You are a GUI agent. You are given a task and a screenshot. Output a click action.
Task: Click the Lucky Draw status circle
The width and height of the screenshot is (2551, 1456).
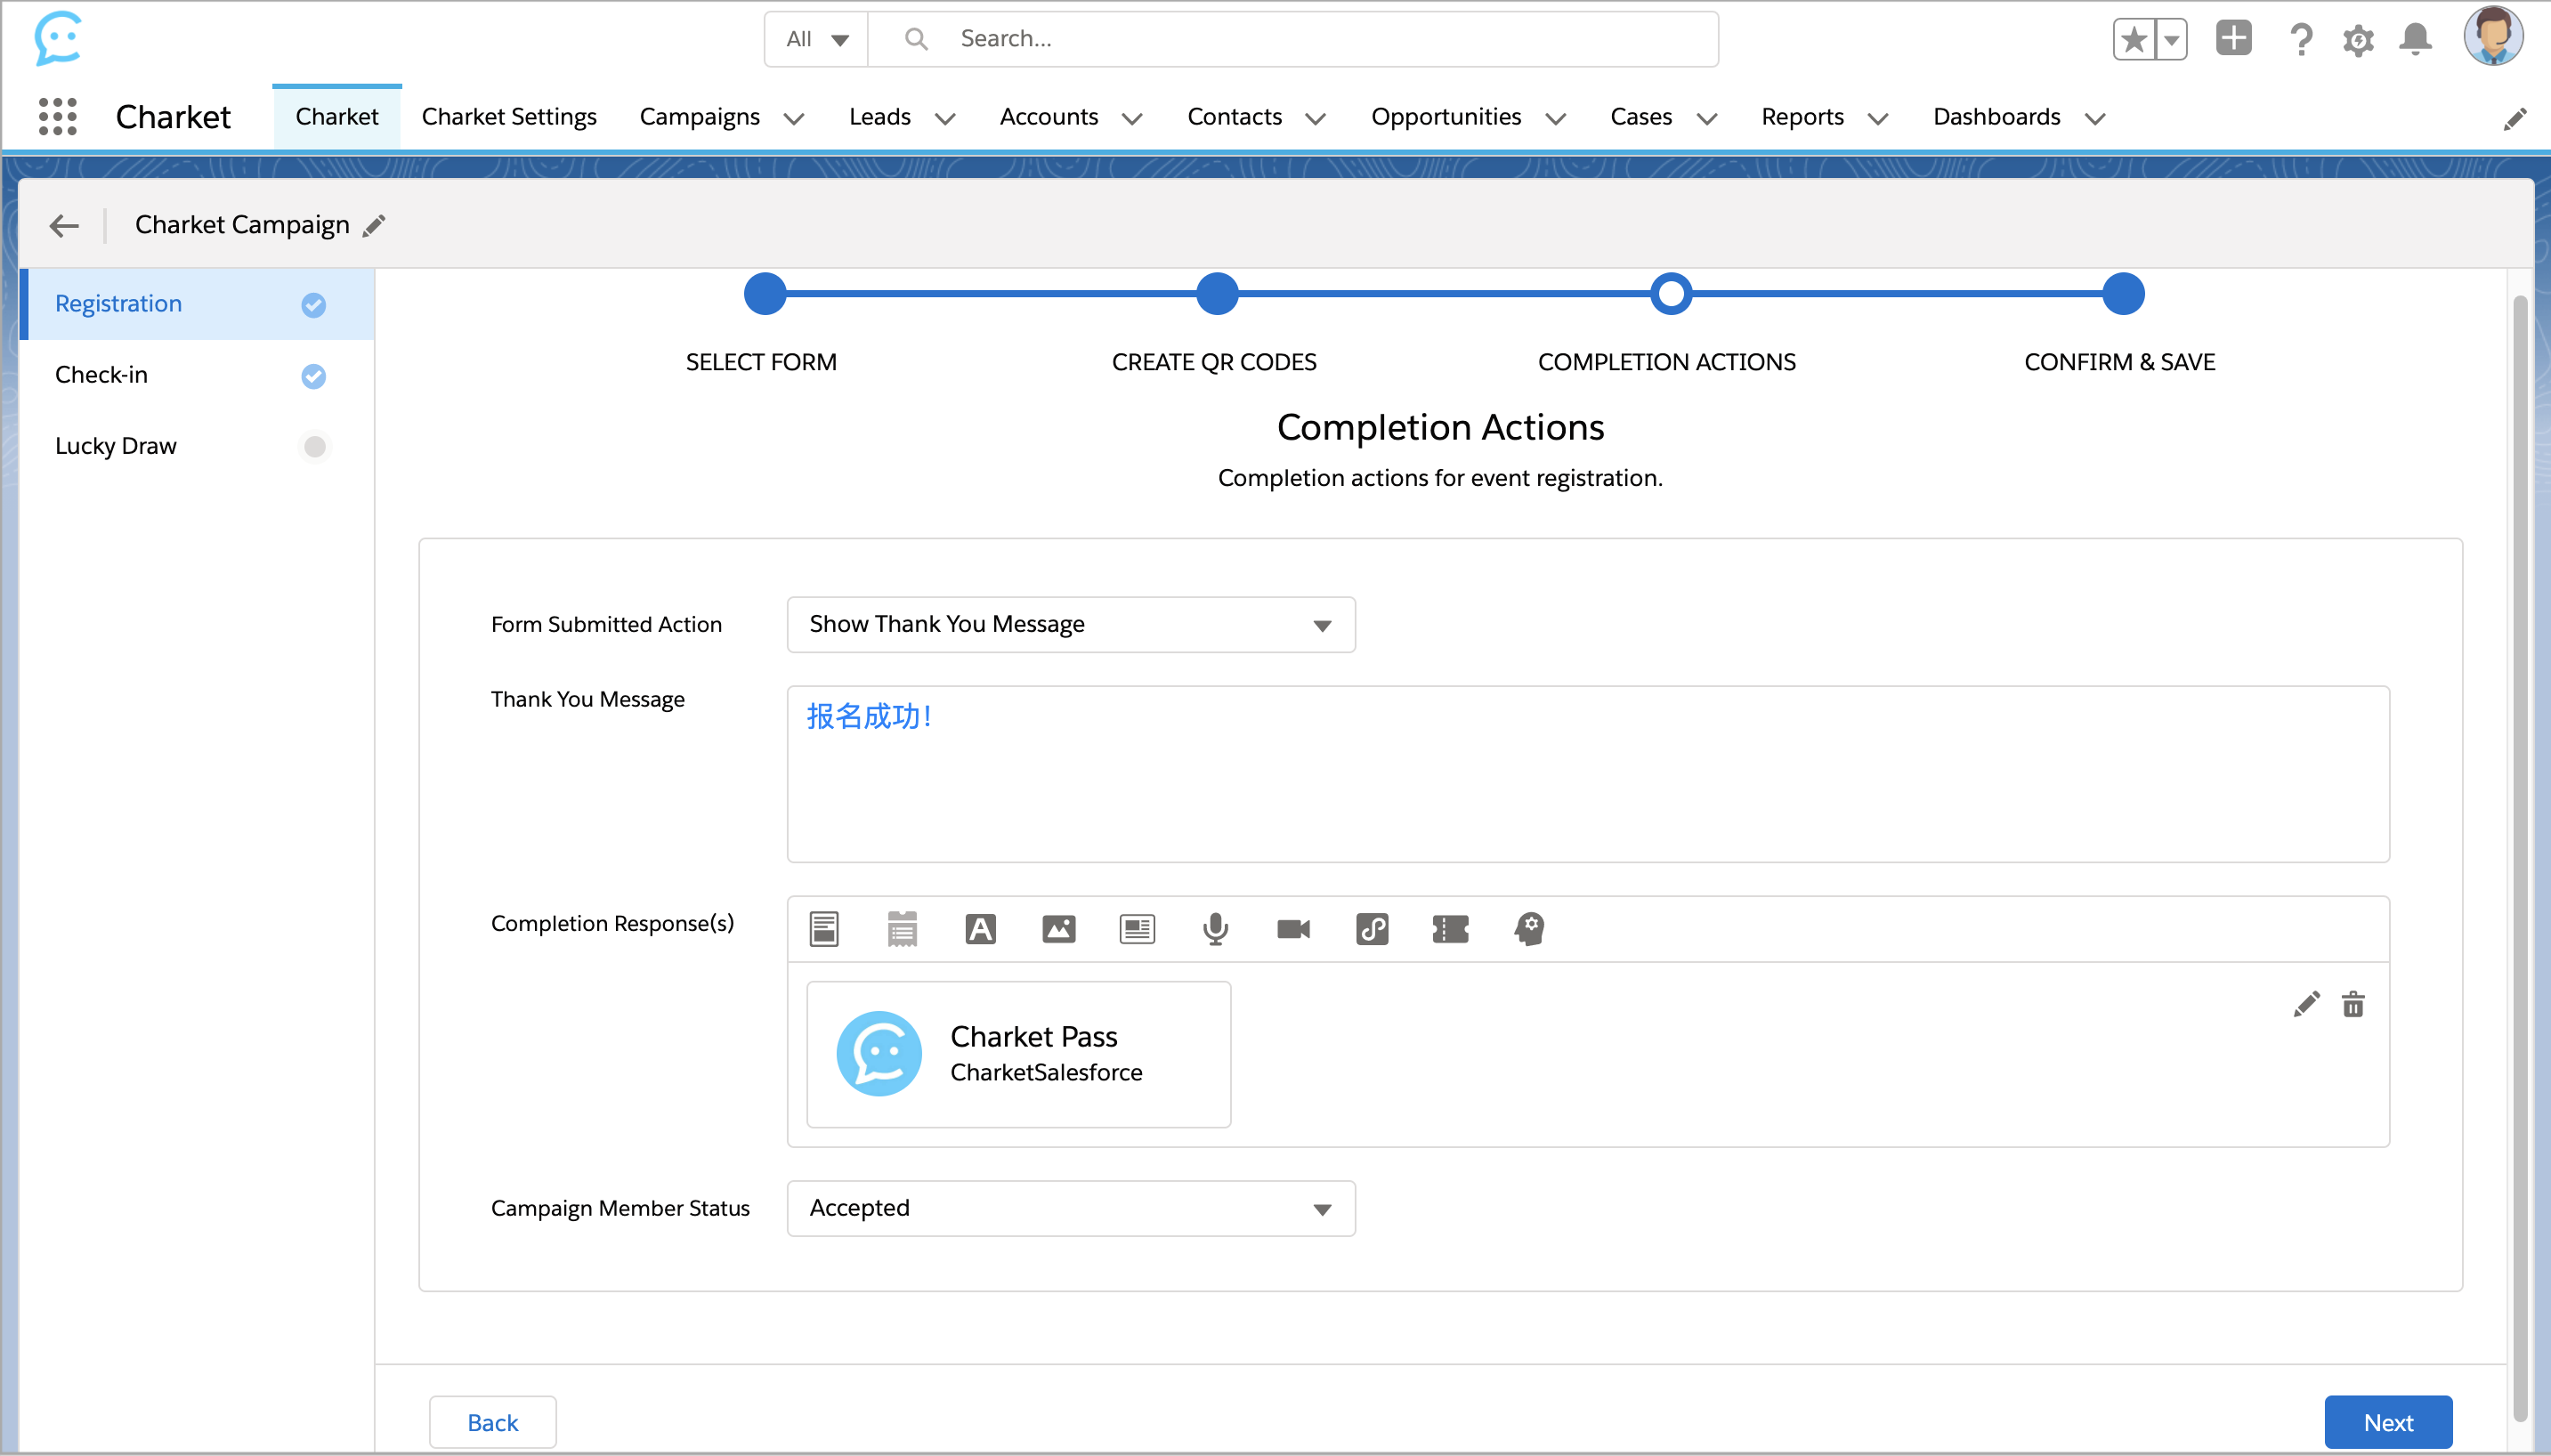(314, 446)
